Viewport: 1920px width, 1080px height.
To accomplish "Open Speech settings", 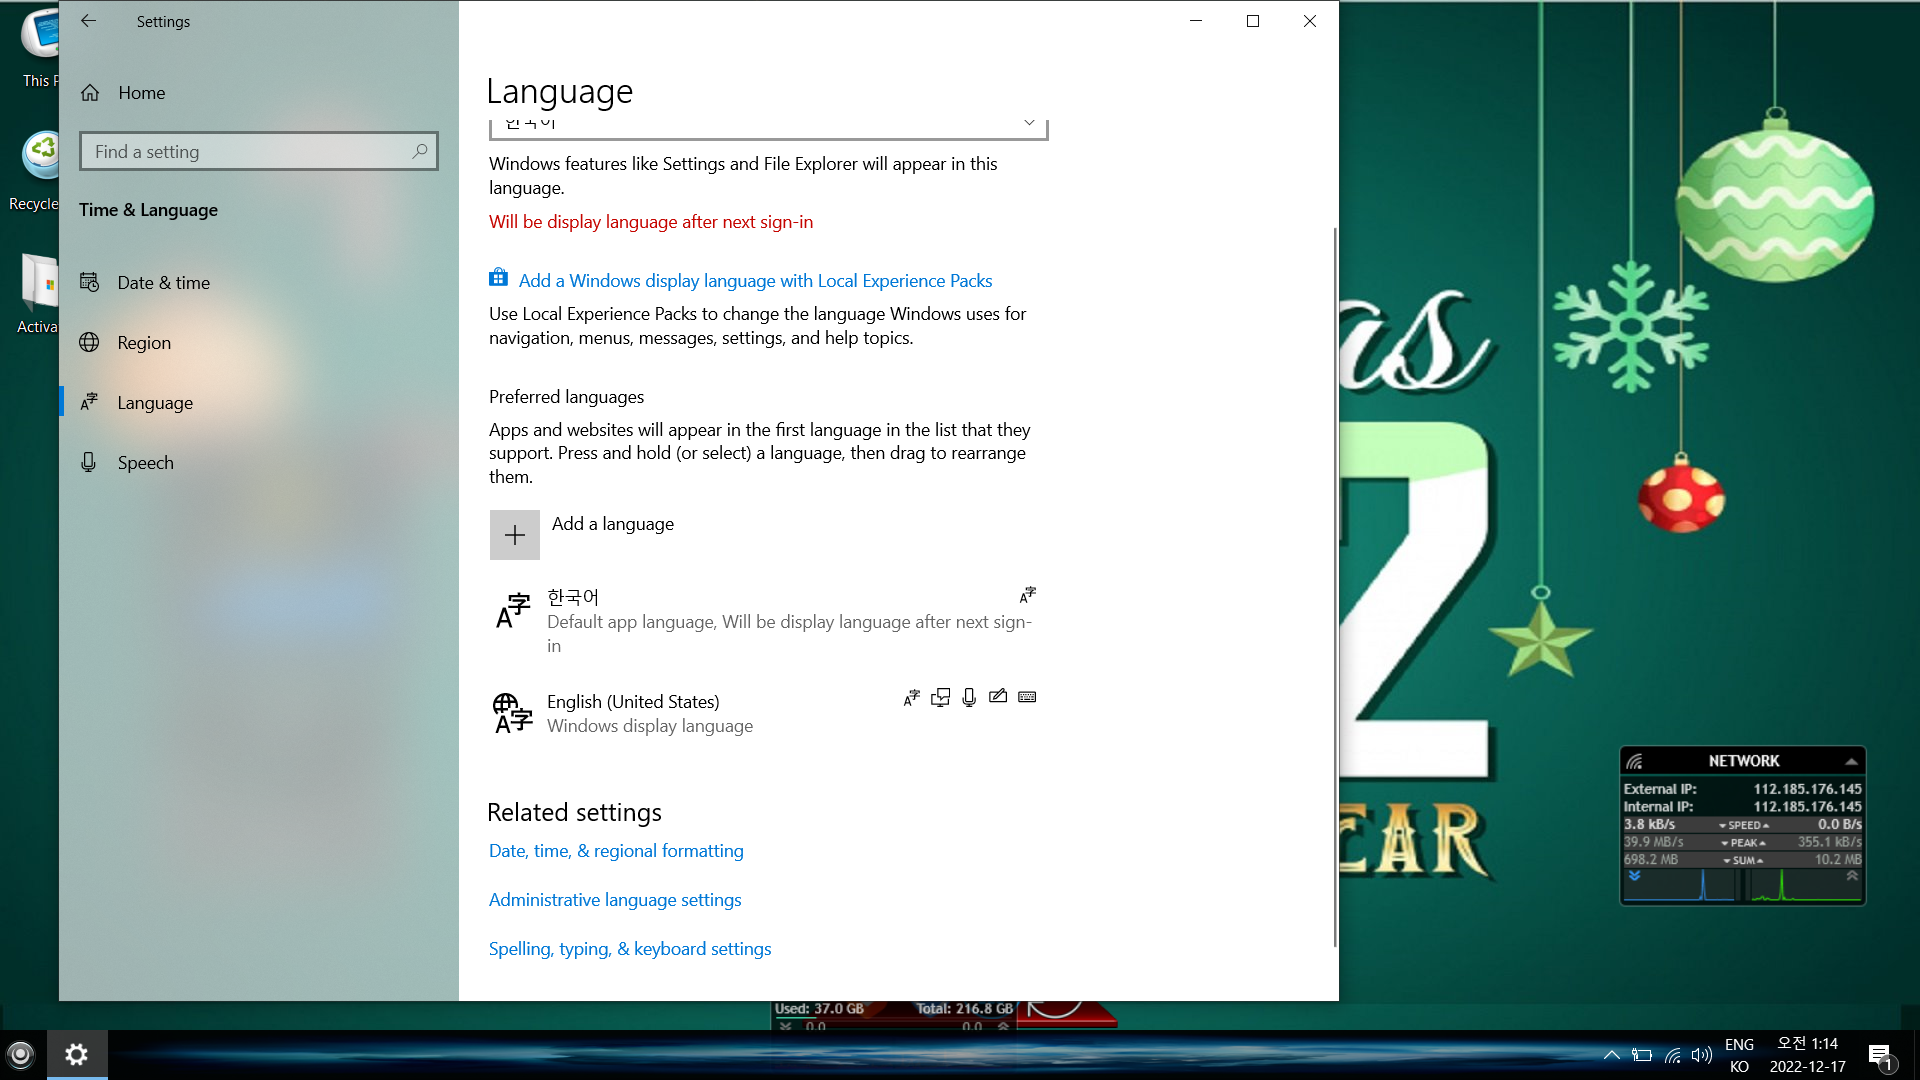I will click(x=259, y=462).
